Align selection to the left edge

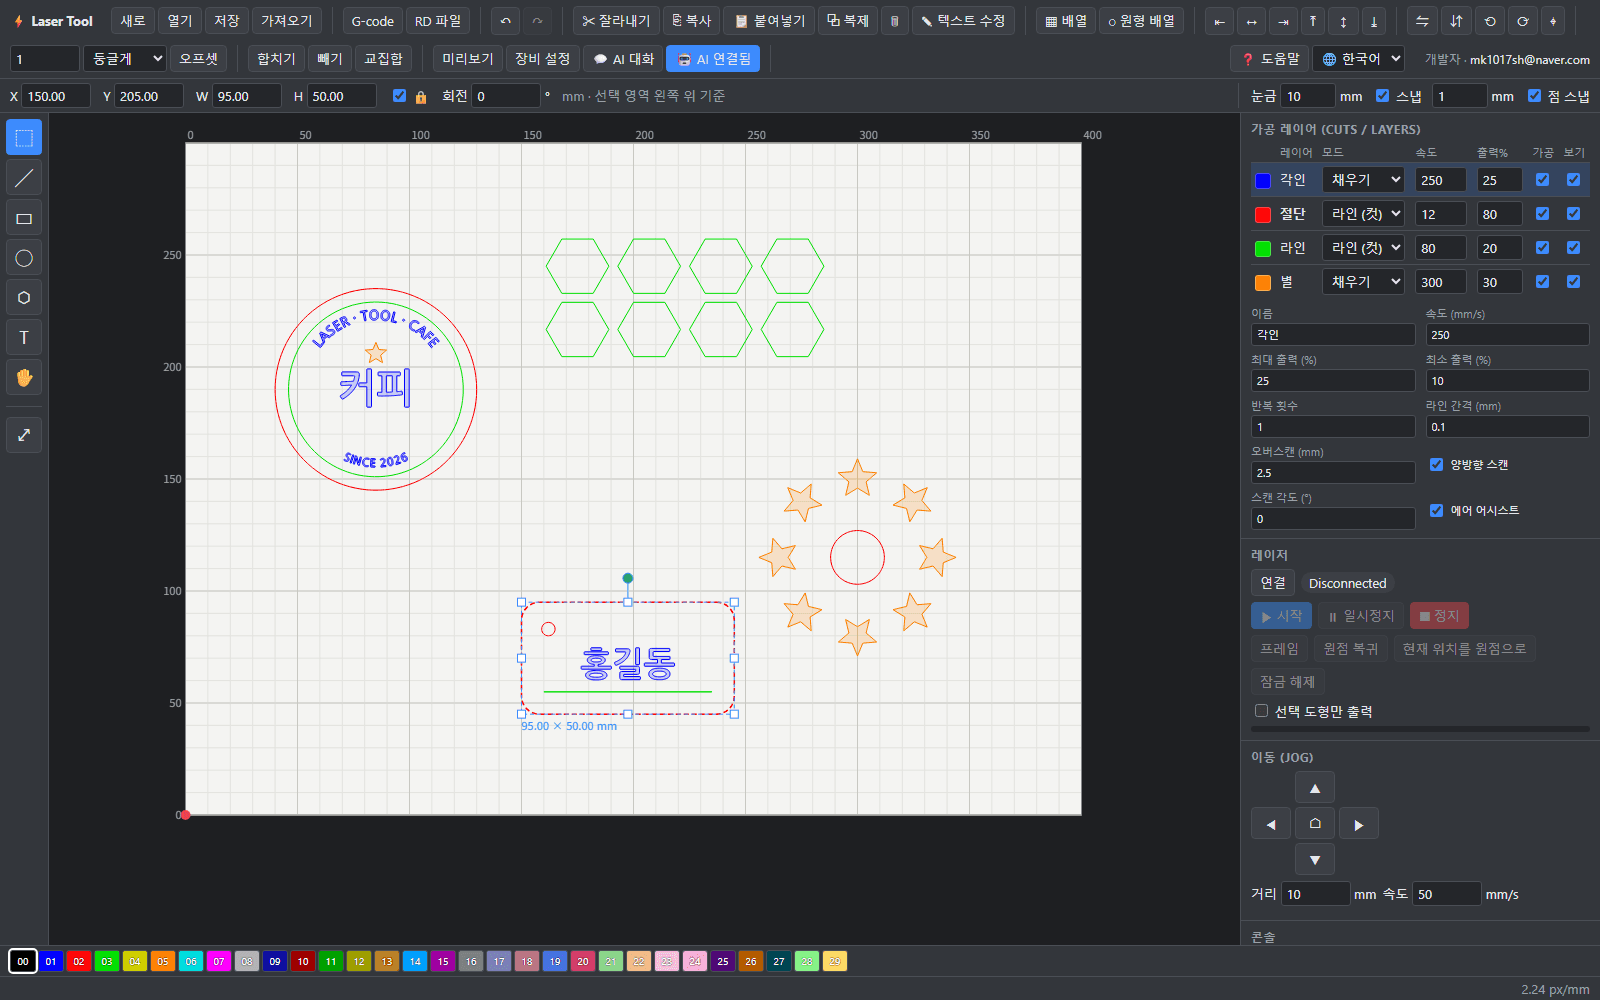point(1219,21)
